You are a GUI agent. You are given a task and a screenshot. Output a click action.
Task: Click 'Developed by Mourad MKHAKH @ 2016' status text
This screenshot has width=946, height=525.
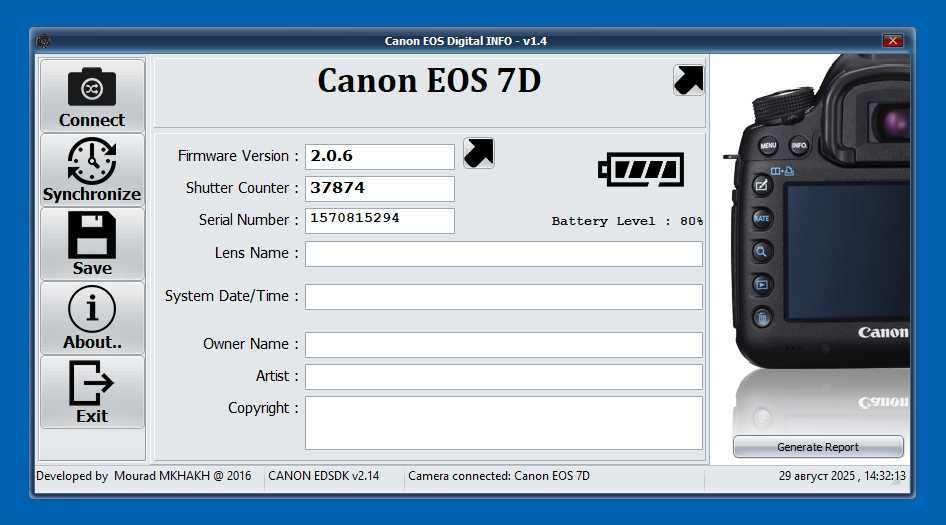pyautogui.click(x=144, y=476)
